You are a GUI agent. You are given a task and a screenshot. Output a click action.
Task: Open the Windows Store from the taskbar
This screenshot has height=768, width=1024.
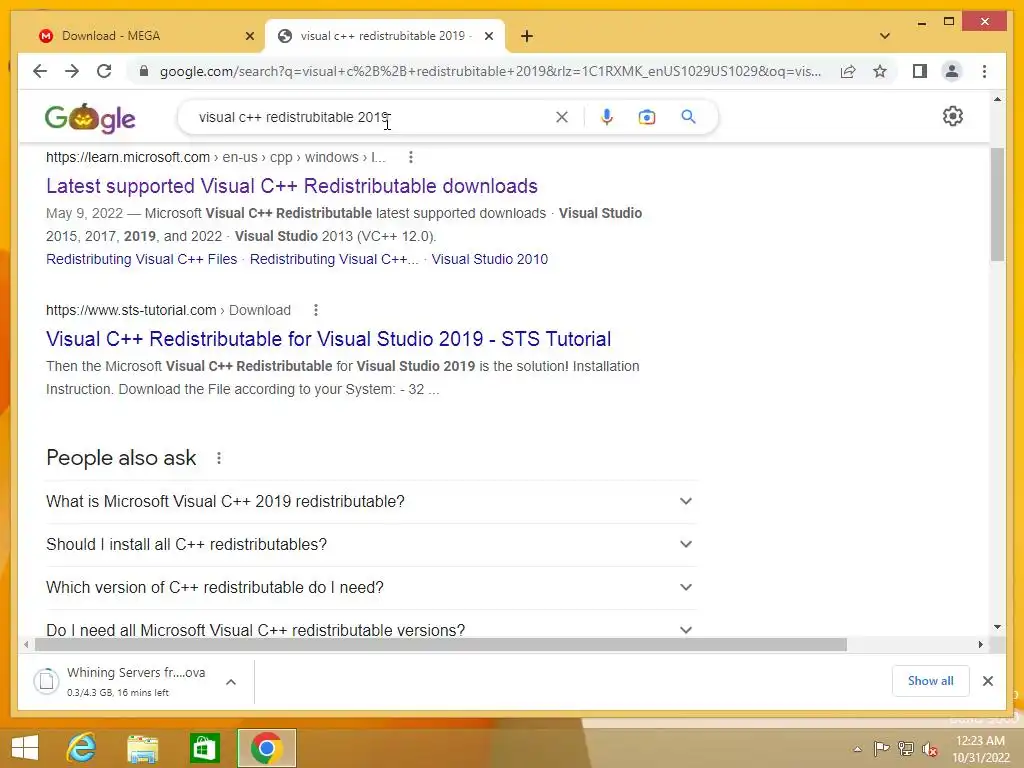(204, 748)
